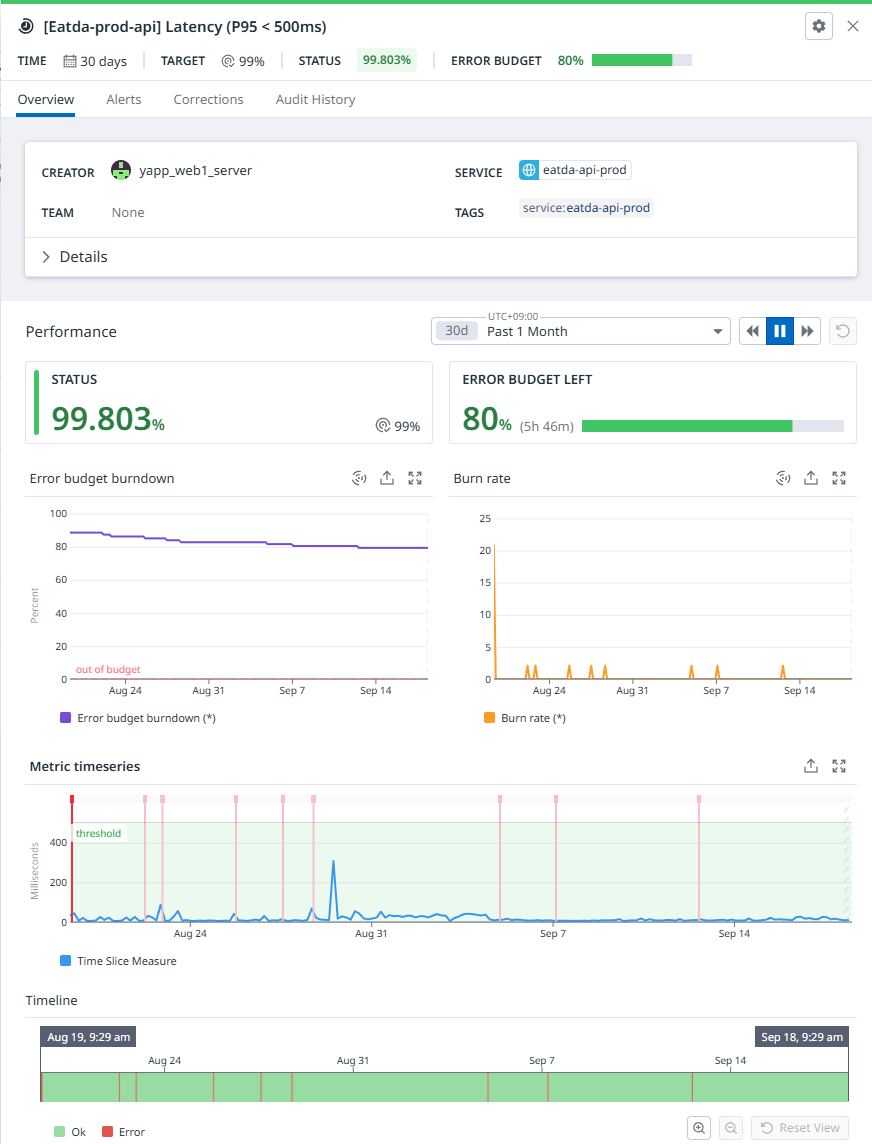Click the 5h 46m remaining budget text
Viewport: 872px width, 1144px height.
(547, 426)
